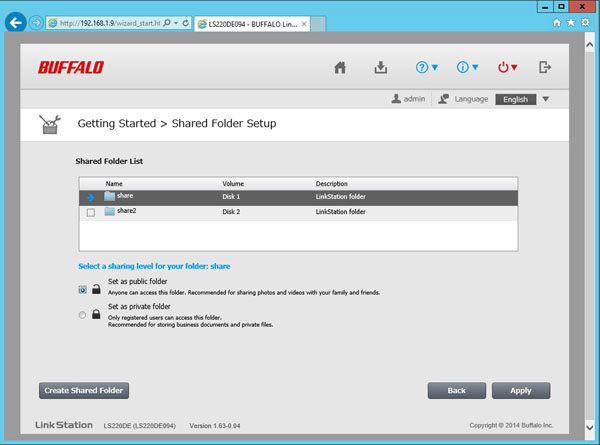Sort by Description column header
600x445 pixels.
click(x=331, y=184)
